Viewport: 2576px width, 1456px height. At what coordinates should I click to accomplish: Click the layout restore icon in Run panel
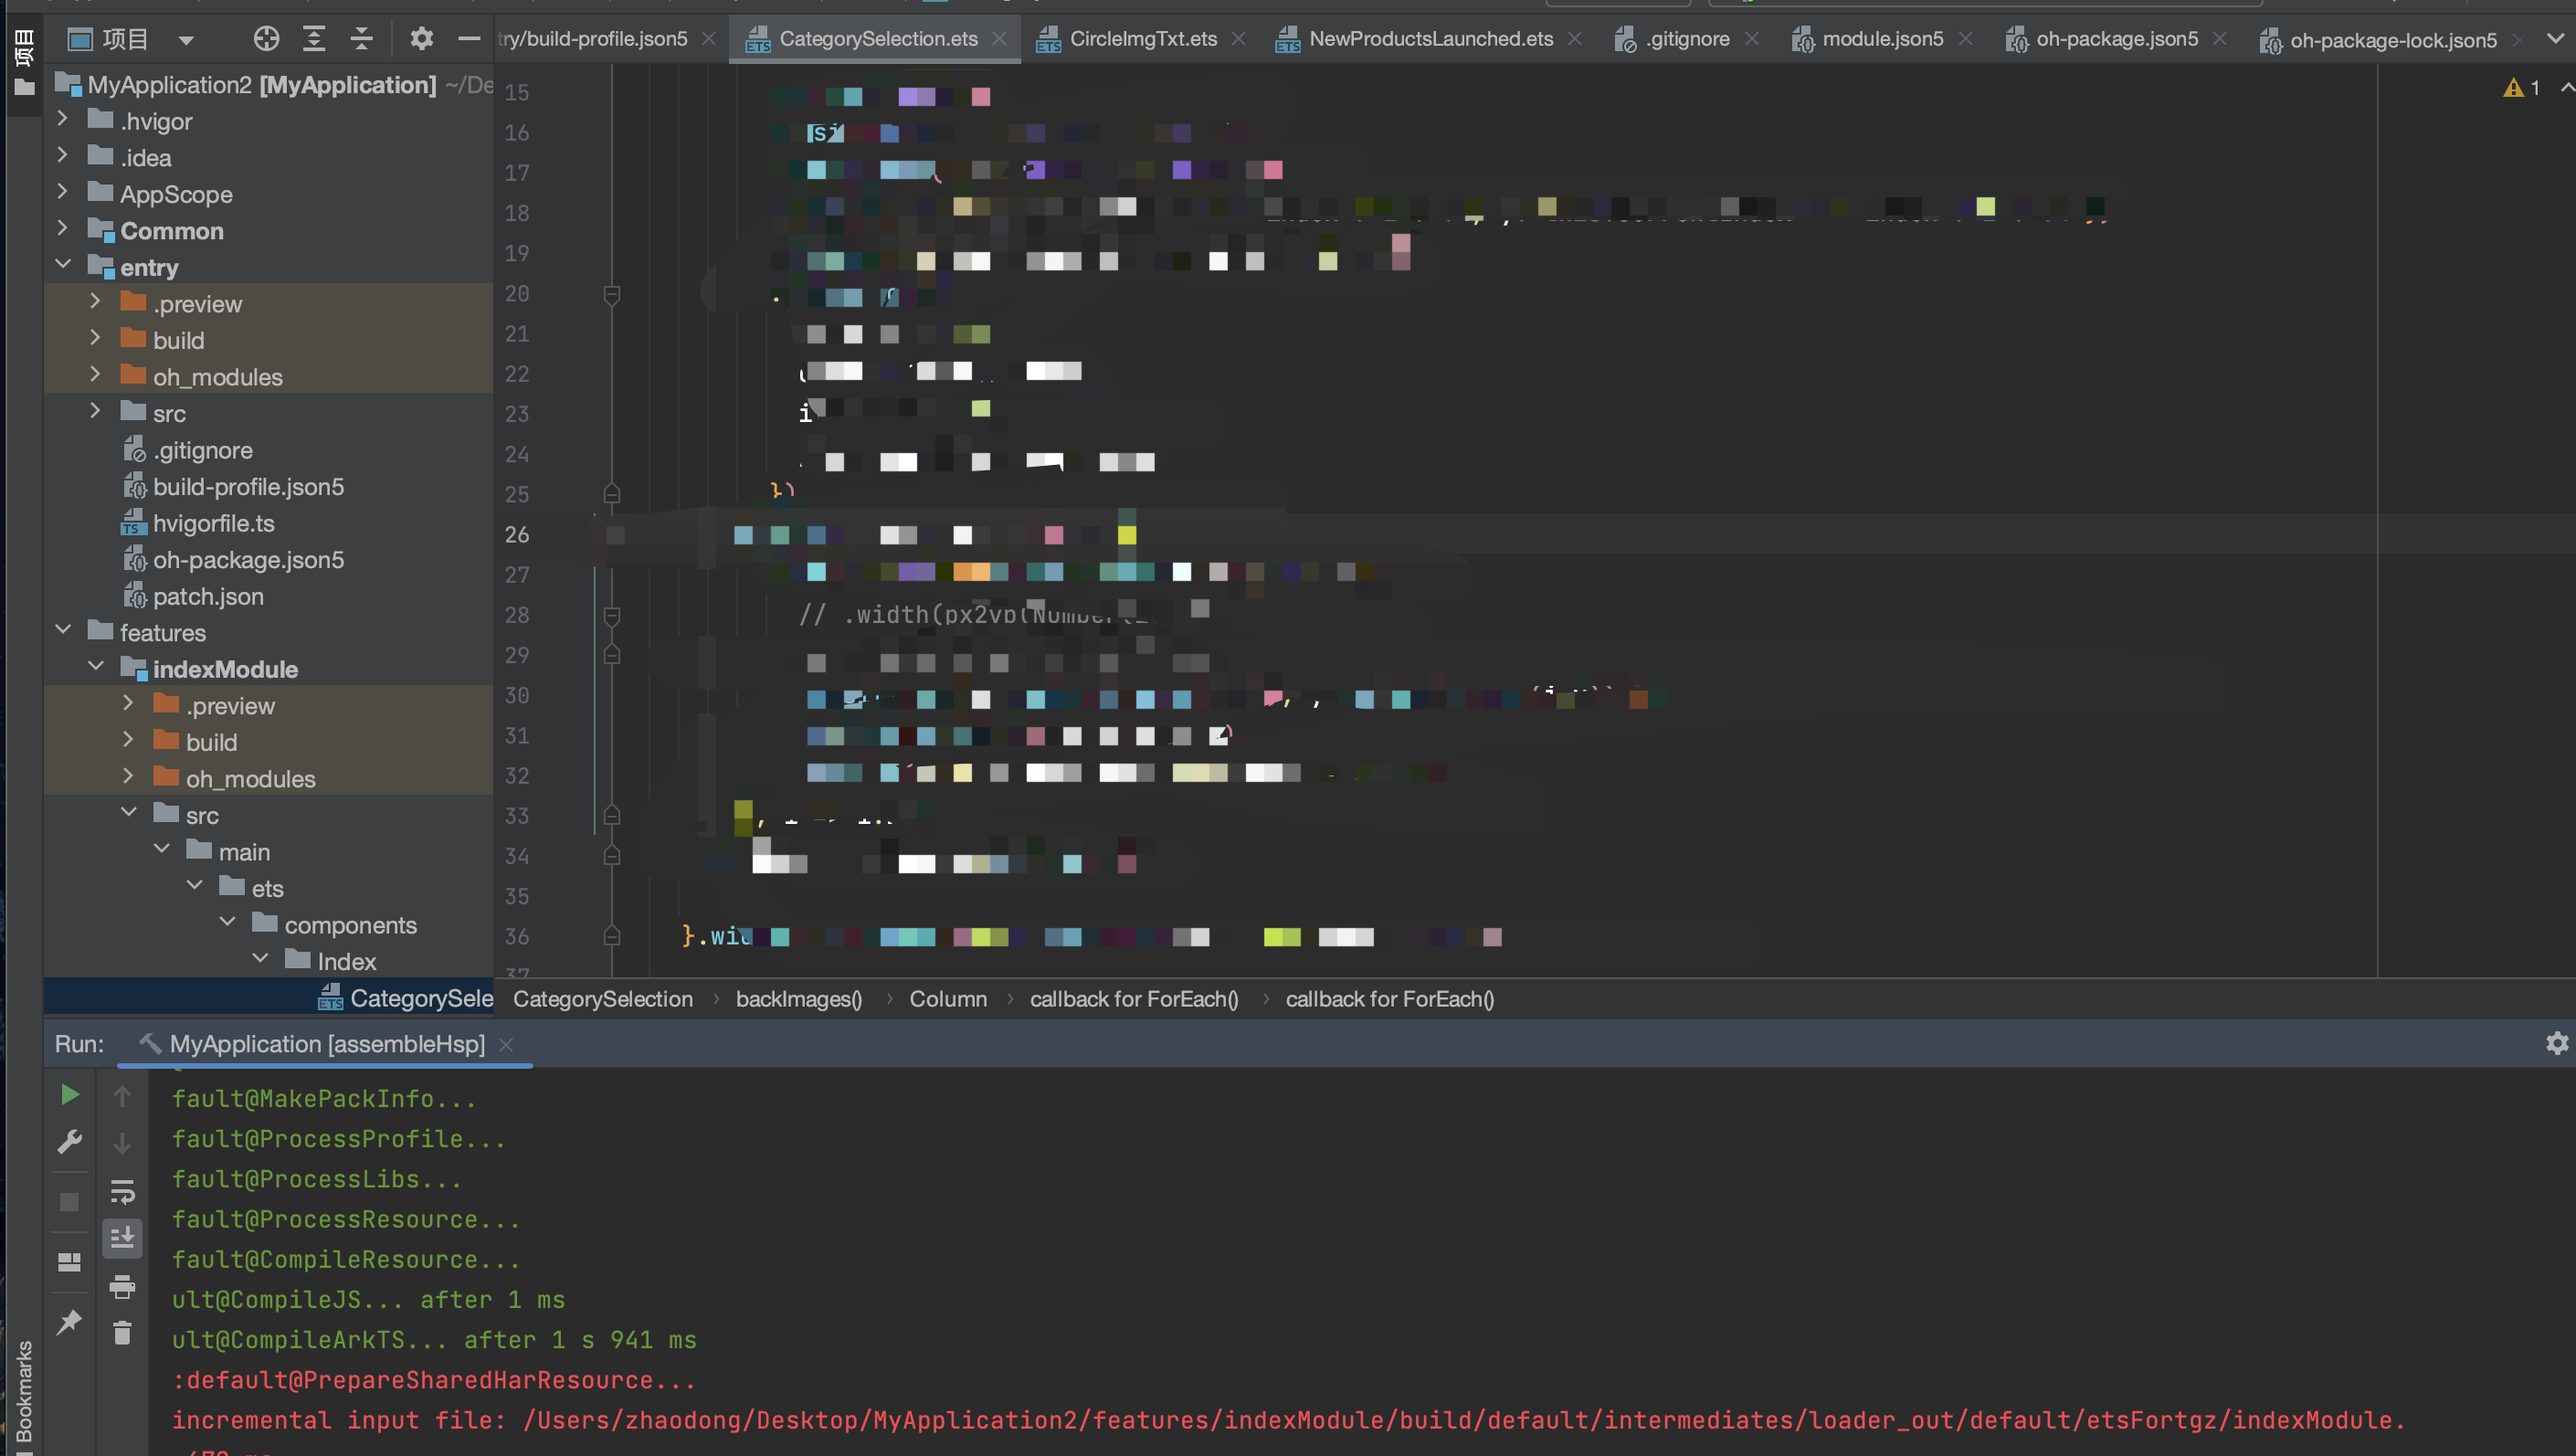point(70,1262)
